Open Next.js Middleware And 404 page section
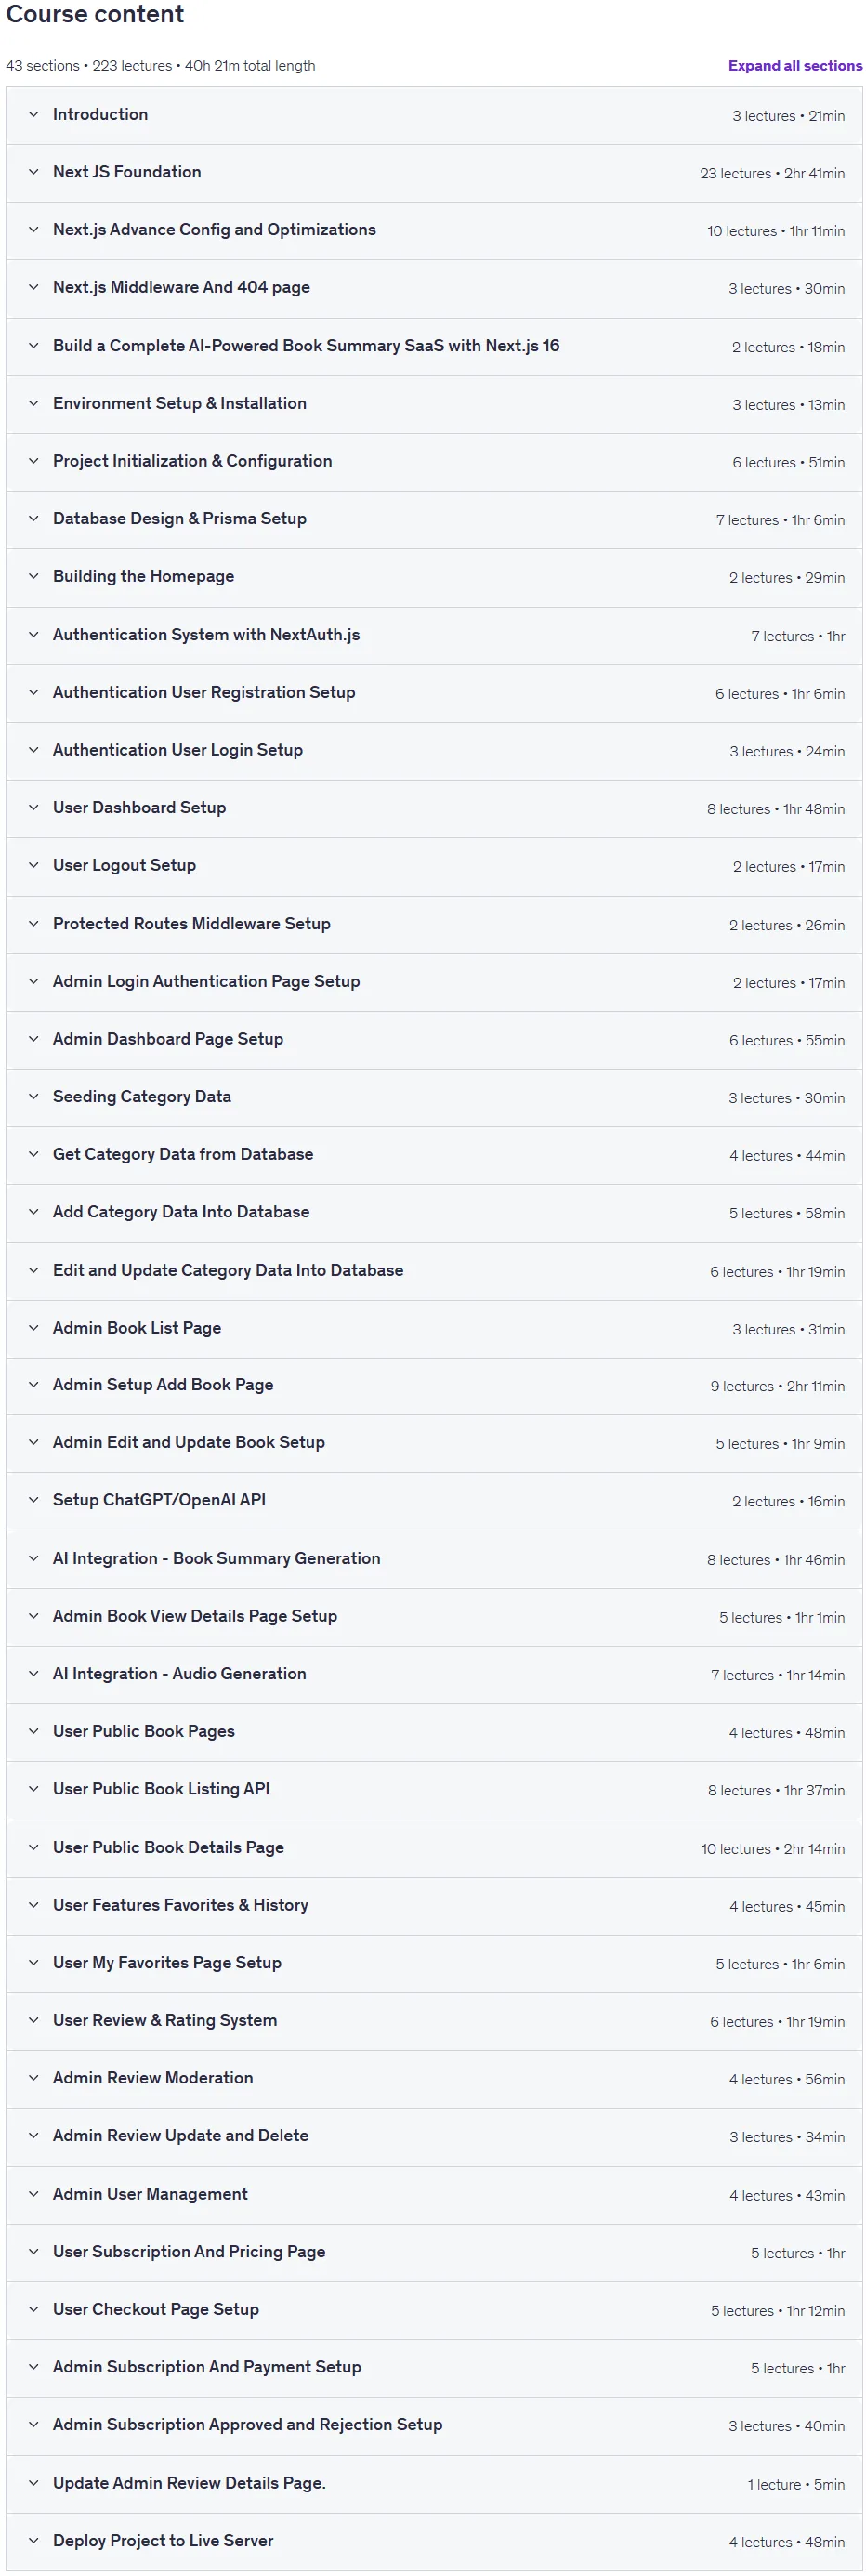866x2576 pixels. pos(434,288)
